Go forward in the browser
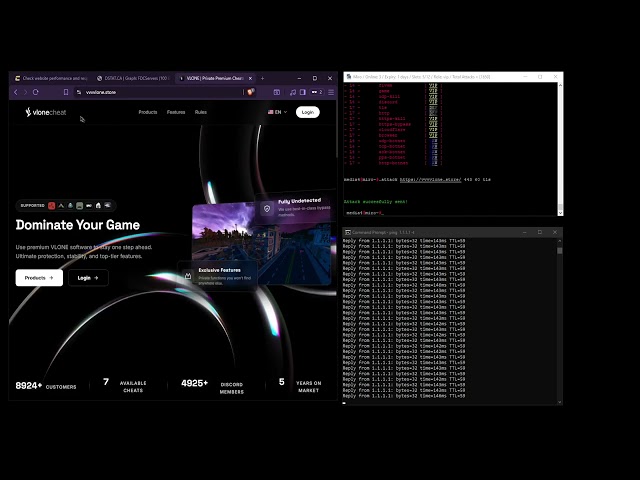640x480 pixels. pos(25,92)
